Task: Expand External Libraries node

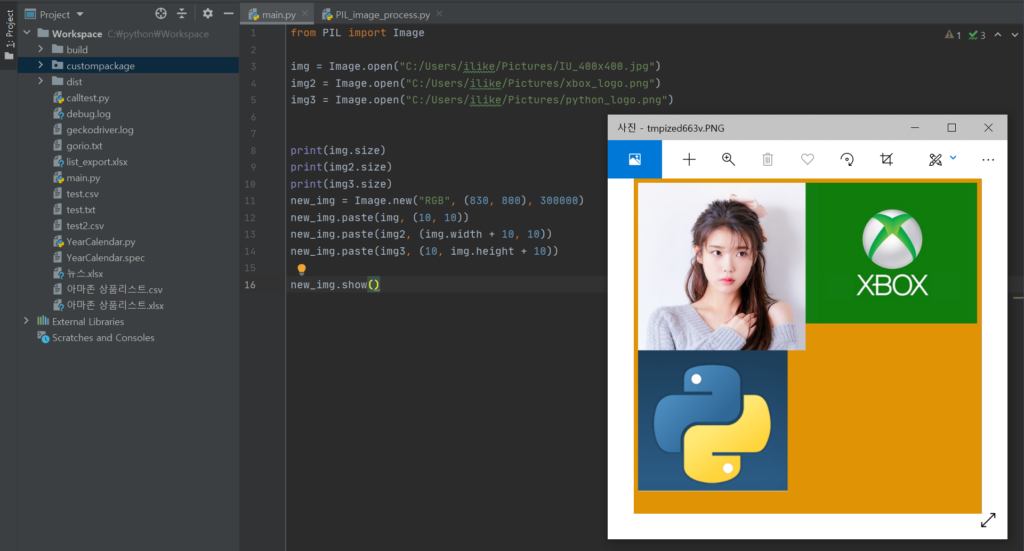Action: 26,322
